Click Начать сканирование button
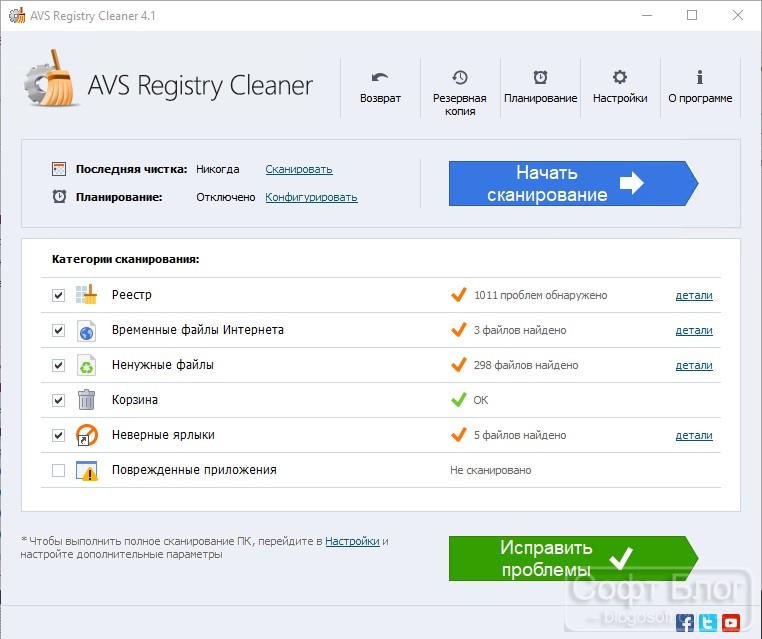762x639 pixels. coord(573,183)
